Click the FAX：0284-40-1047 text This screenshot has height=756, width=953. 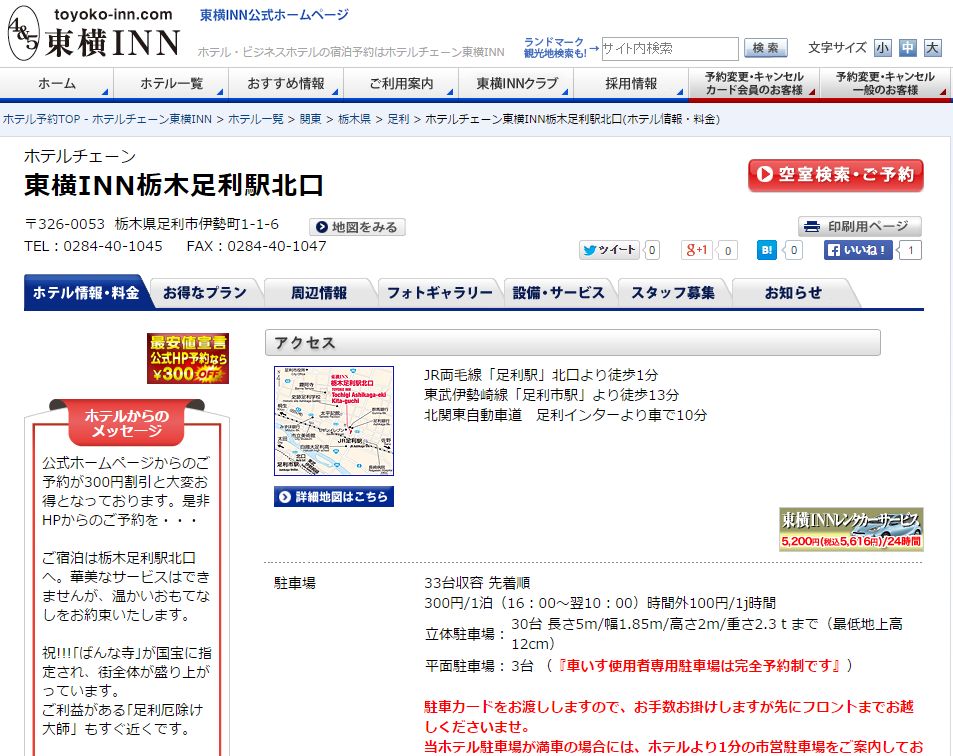click(256, 246)
